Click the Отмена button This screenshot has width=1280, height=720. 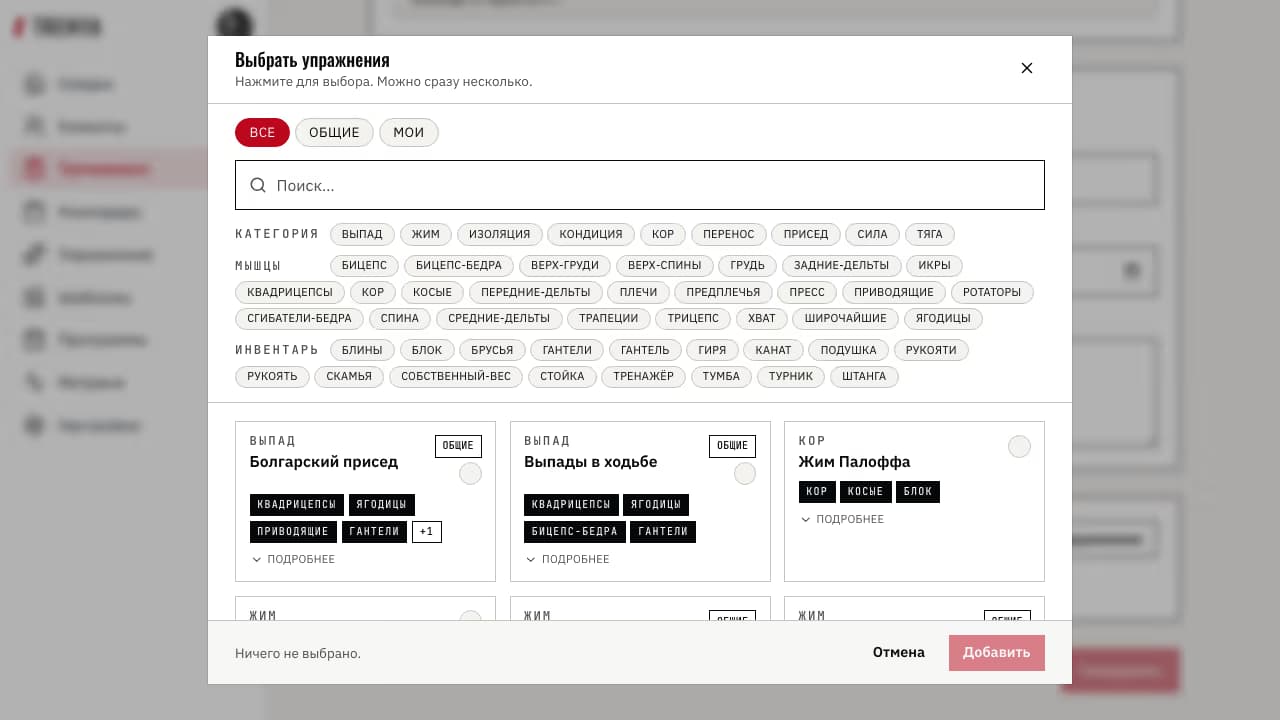(899, 652)
